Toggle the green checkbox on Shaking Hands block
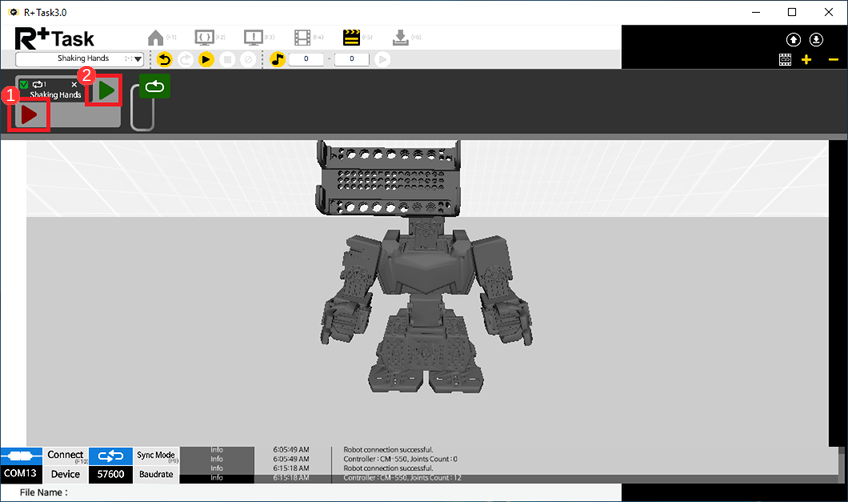Image resolution: width=848 pixels, height=502 pixels. pos(24,85)
